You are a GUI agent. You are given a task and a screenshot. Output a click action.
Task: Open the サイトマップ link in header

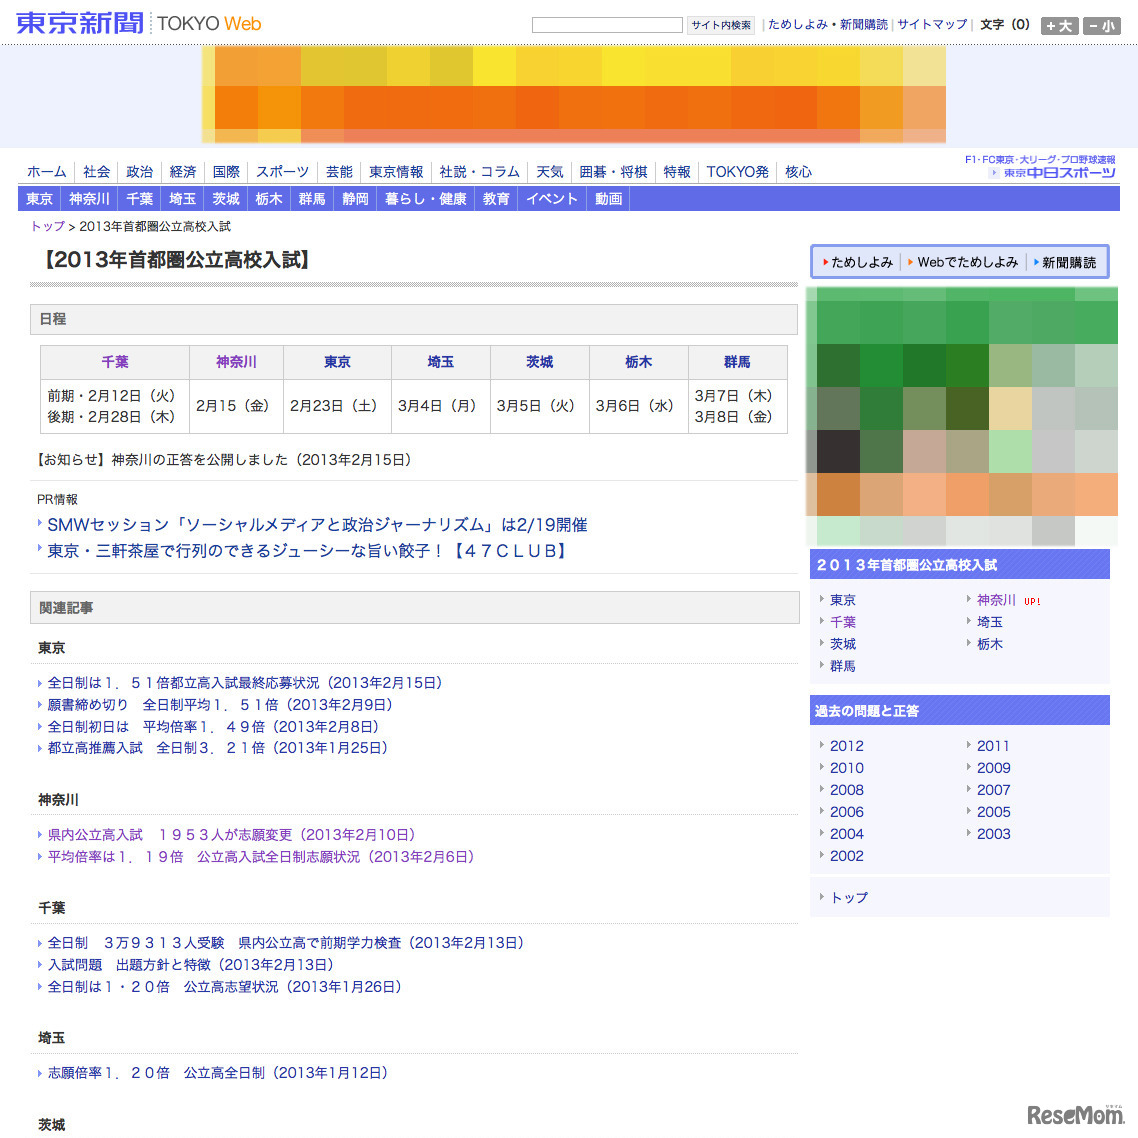(x=932, y=25)
